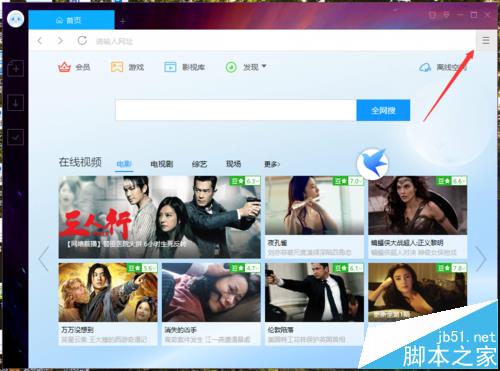Select the 电影 video tab

pyautogui.click(x=124, y=164)
